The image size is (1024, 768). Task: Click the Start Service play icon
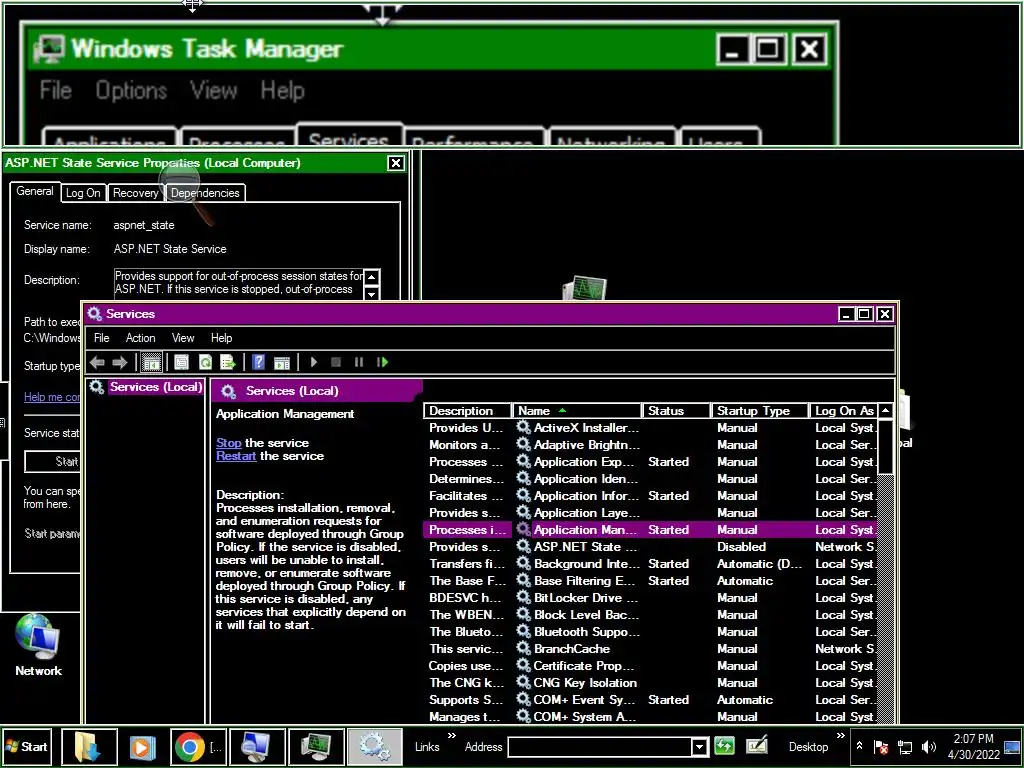pyautogui.click(x=314, y=362)
